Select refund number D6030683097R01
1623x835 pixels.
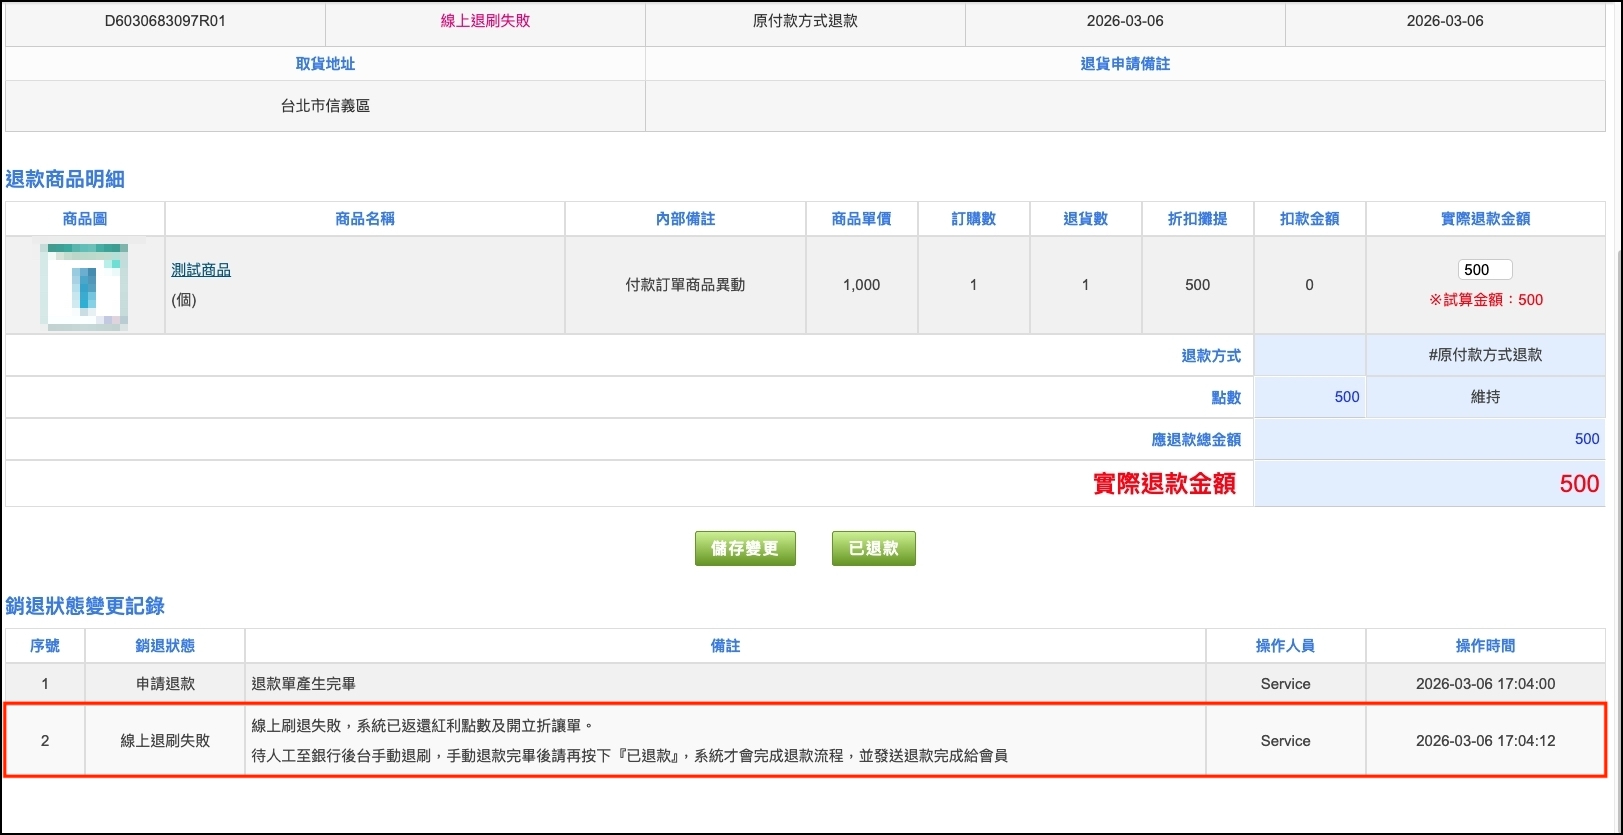pyautogui.click(x=165, y=21)
